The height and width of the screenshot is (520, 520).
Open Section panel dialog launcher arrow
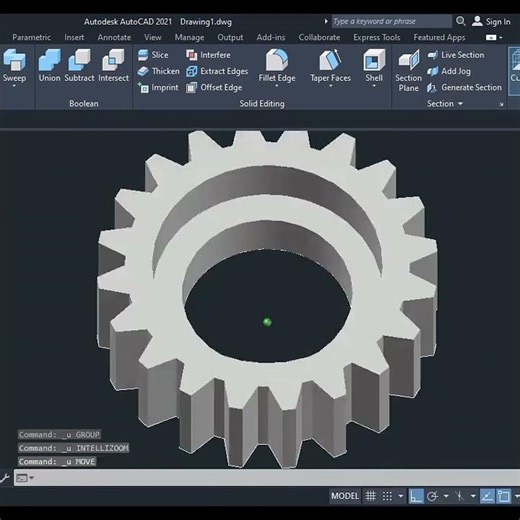(501, 104)
